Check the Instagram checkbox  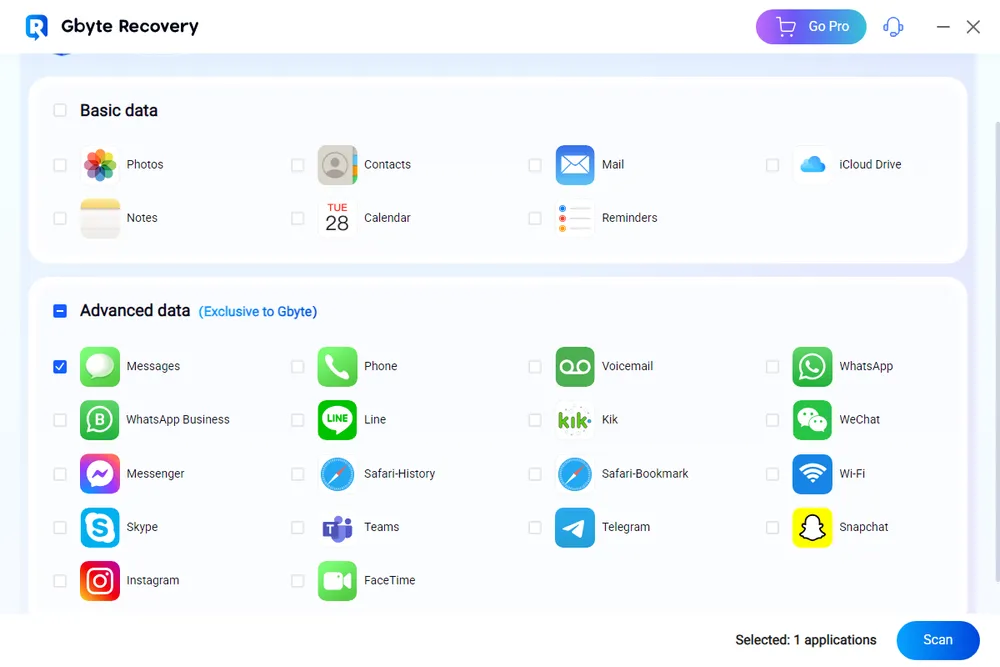click(x=60, y=581)
